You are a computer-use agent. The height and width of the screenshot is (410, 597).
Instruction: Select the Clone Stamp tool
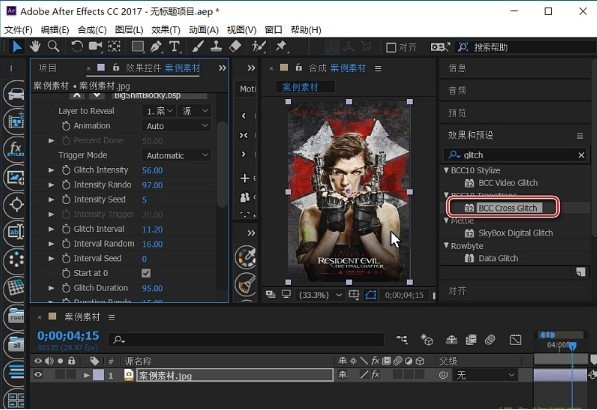click(x=216, y=46)
